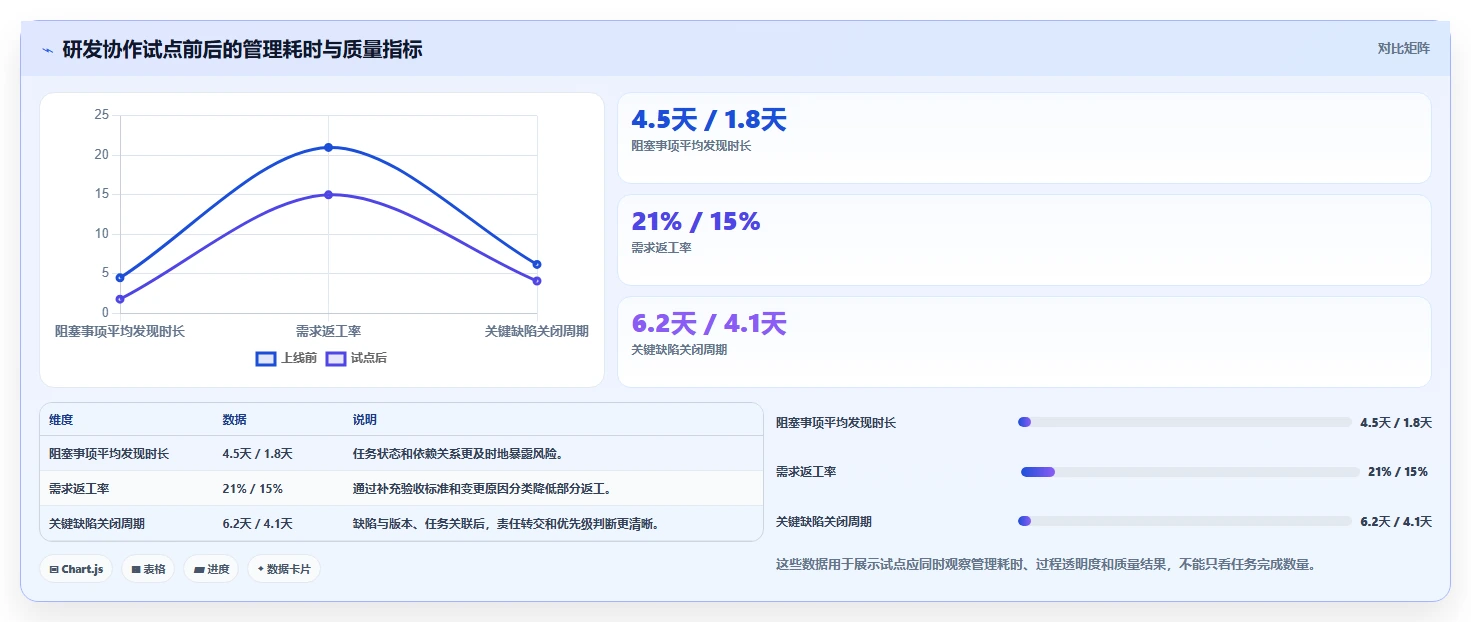Click the 上线前 point above 关键缺陷关闭周期 axis label
The width and height of the screenshot is (1471, 622).
click(x=537, y=264)
